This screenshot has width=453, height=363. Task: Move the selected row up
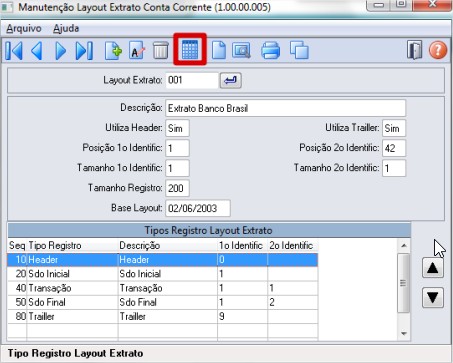(433, 268)
